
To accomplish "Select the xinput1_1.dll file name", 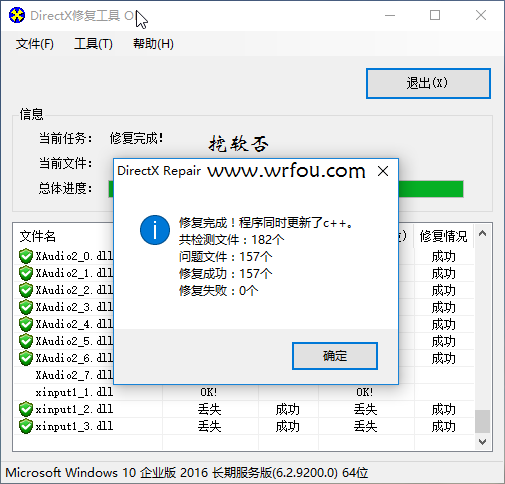I will (74, 392).
